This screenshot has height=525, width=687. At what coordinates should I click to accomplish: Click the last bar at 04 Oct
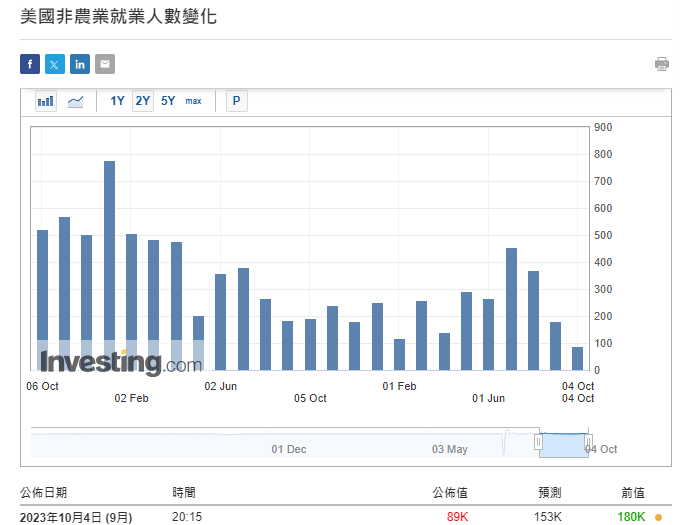(577, 358)
